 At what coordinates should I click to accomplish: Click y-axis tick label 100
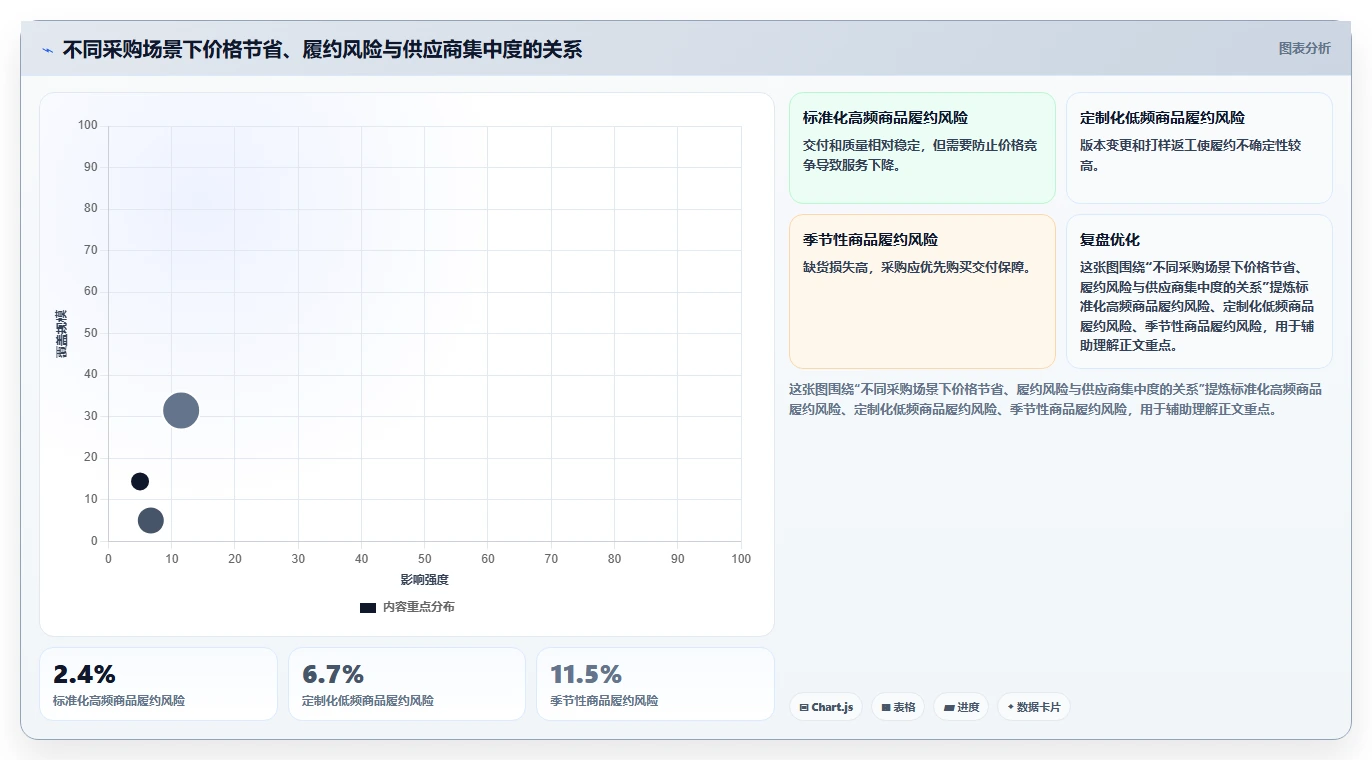[88, 125]
